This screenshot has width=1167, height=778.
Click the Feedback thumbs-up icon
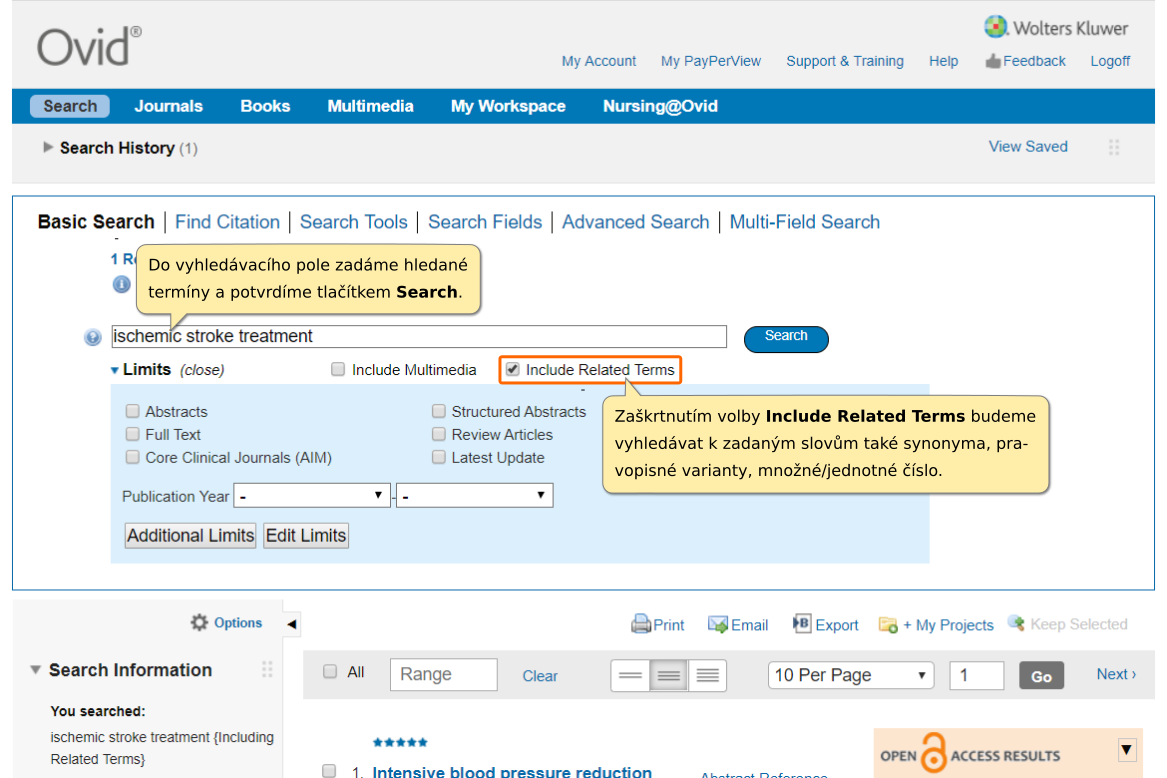click(993, 61)
